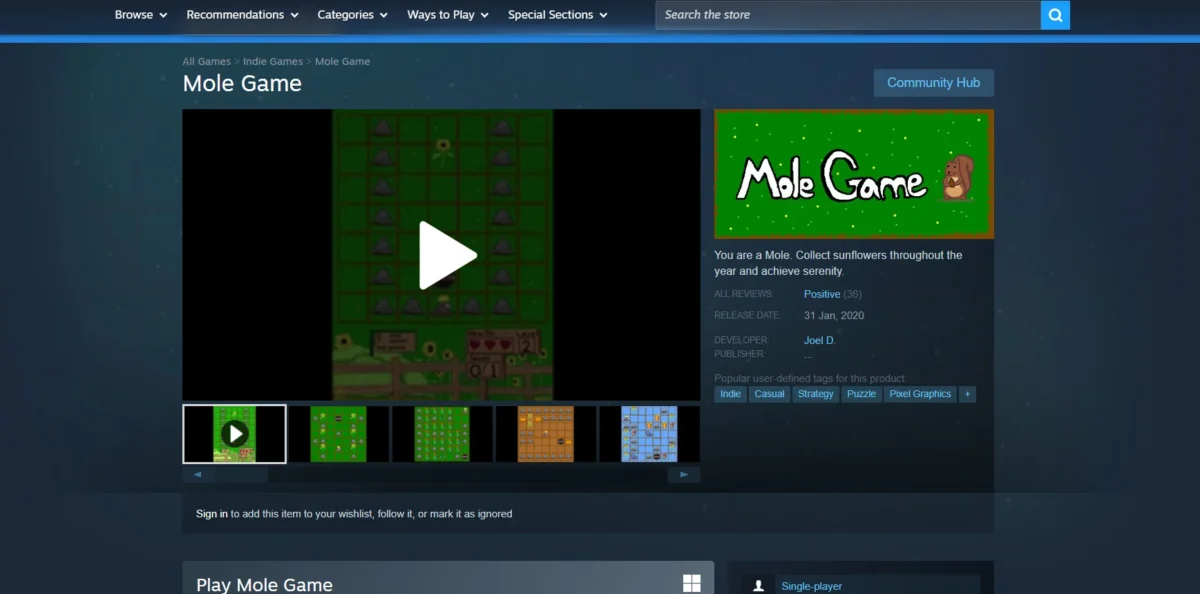Click the plus tag button
1200x594 pixels.
tap(967, 394)
